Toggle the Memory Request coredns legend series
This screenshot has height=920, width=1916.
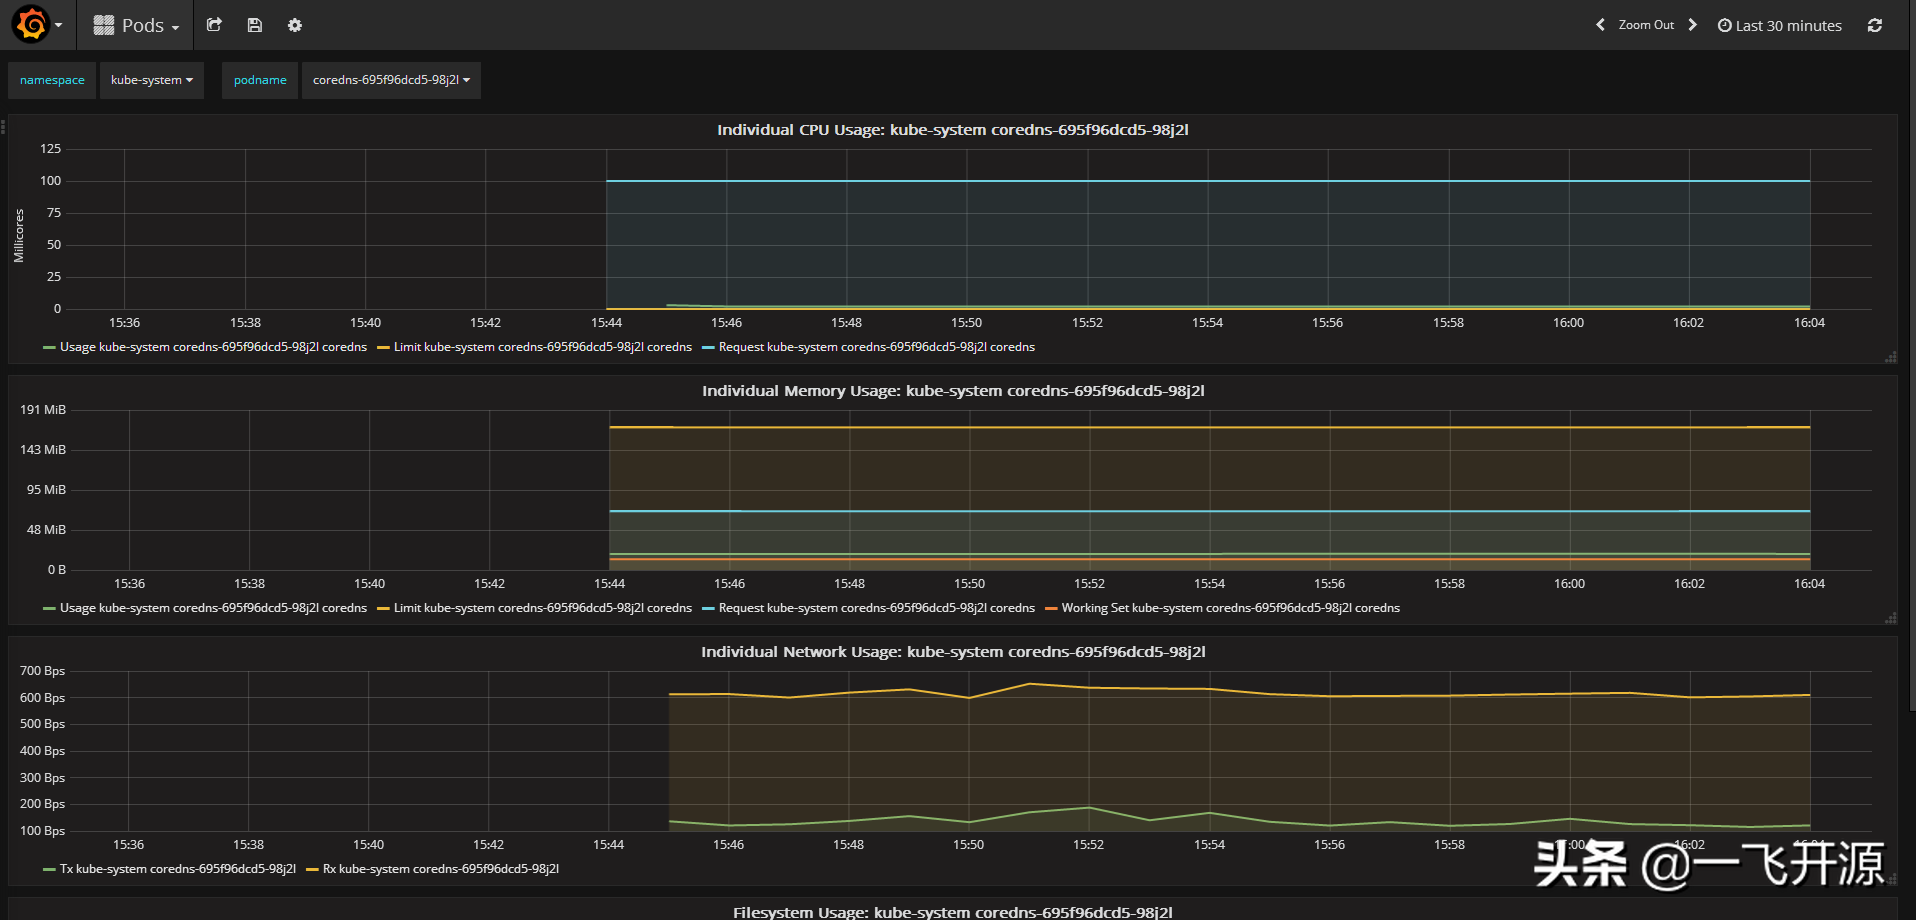pos(877,608)
